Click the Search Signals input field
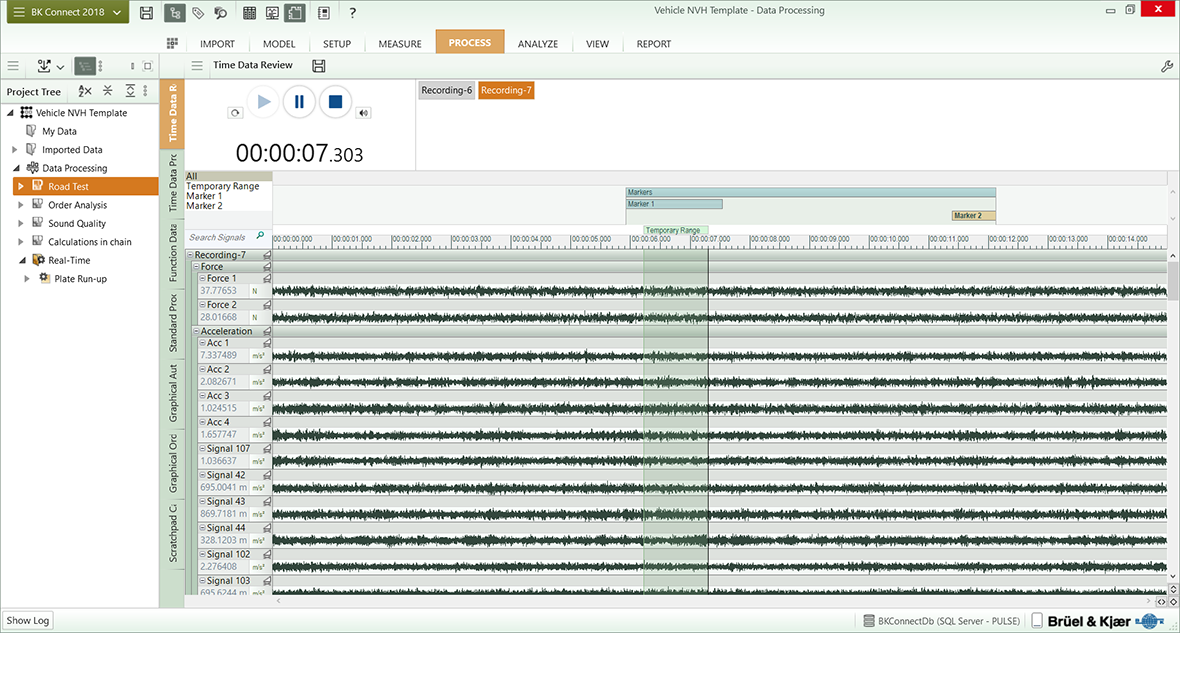Image resolution: width=1180 pixels, height=674 pixels. pos(219,237)
